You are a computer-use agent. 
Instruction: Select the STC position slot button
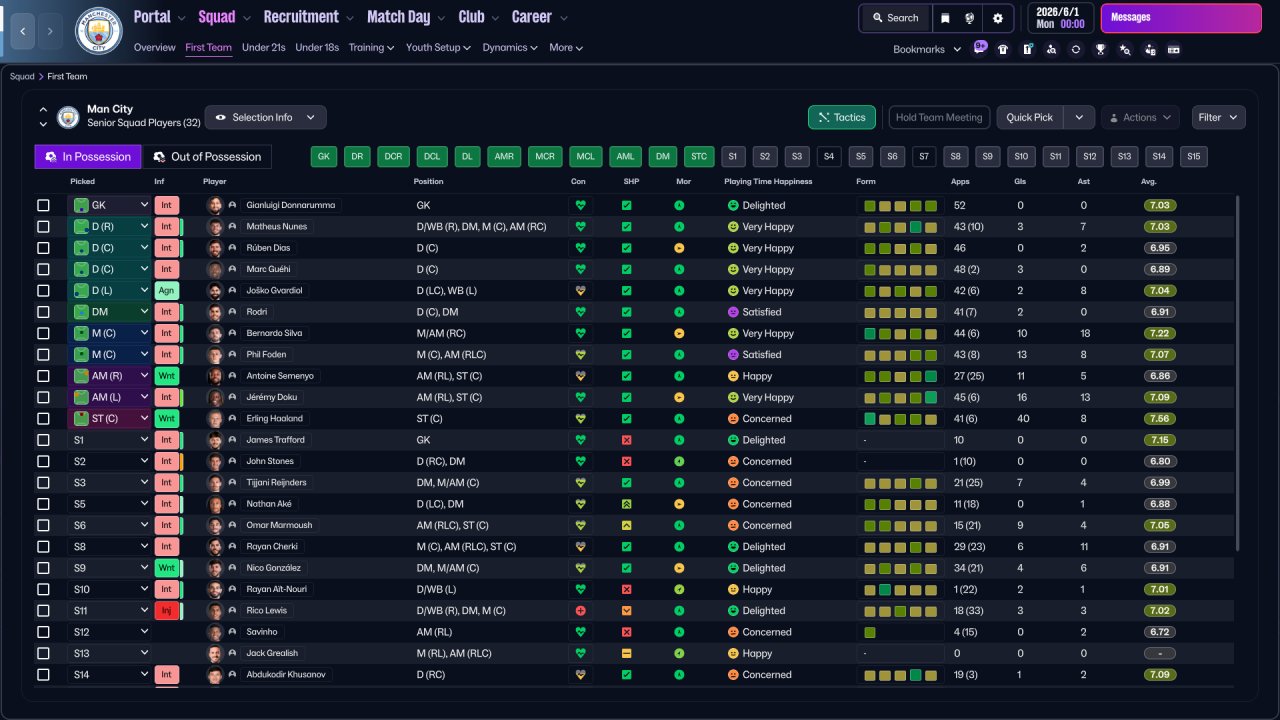(699, 156)
